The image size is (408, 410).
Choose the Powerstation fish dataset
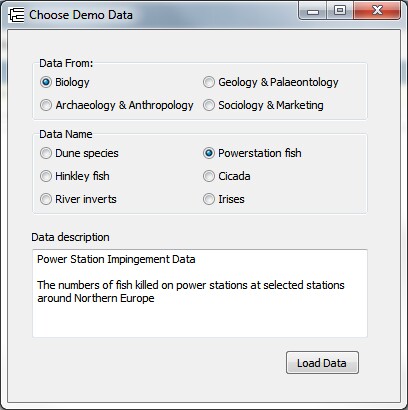coord(252,153)
